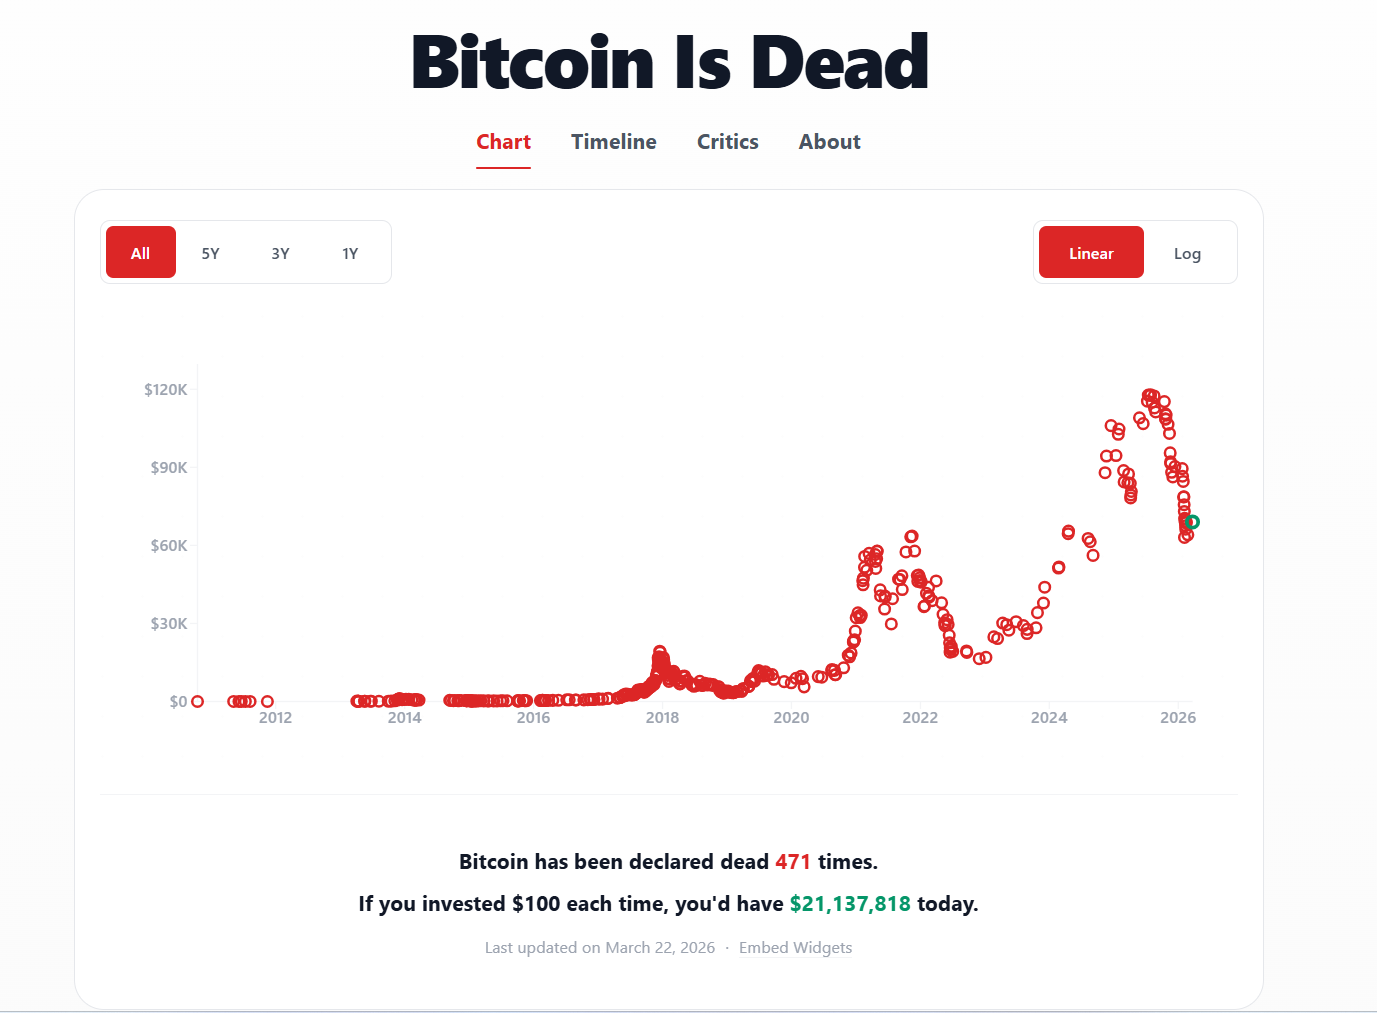Click the Last updated date text
Screen dimensions: 1377x1013
pyautogui.click(x=600, y=948)
